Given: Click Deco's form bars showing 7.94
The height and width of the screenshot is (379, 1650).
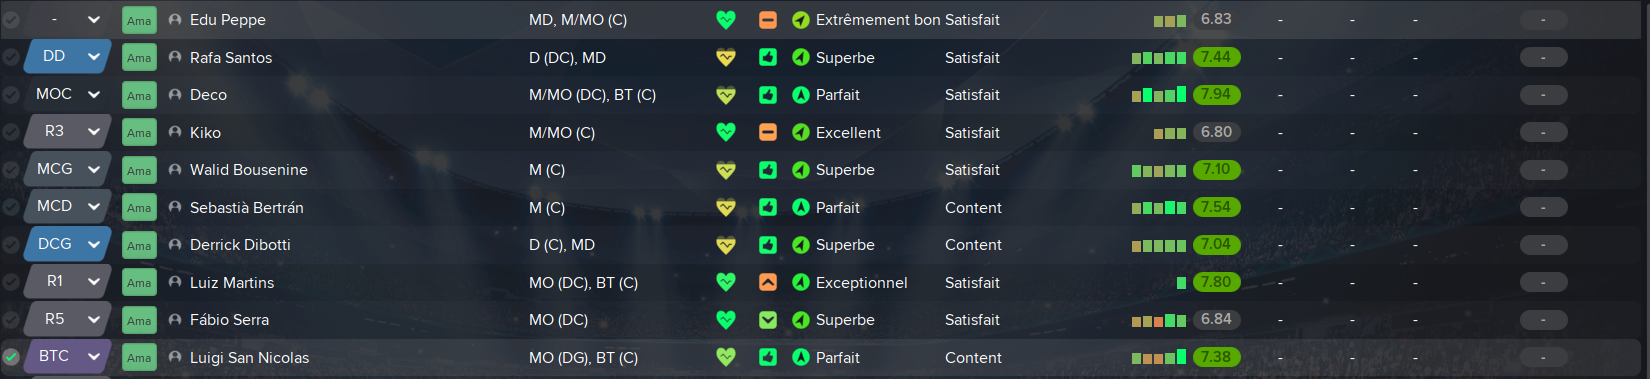Looking at the screenshot, I should (x=1159, y=95).
